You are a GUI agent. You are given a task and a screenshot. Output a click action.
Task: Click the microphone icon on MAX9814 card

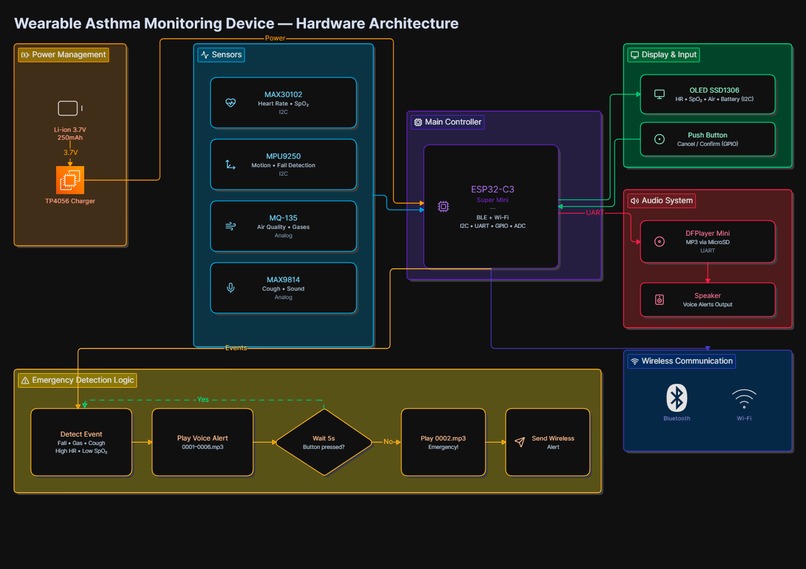click(231, 288)
